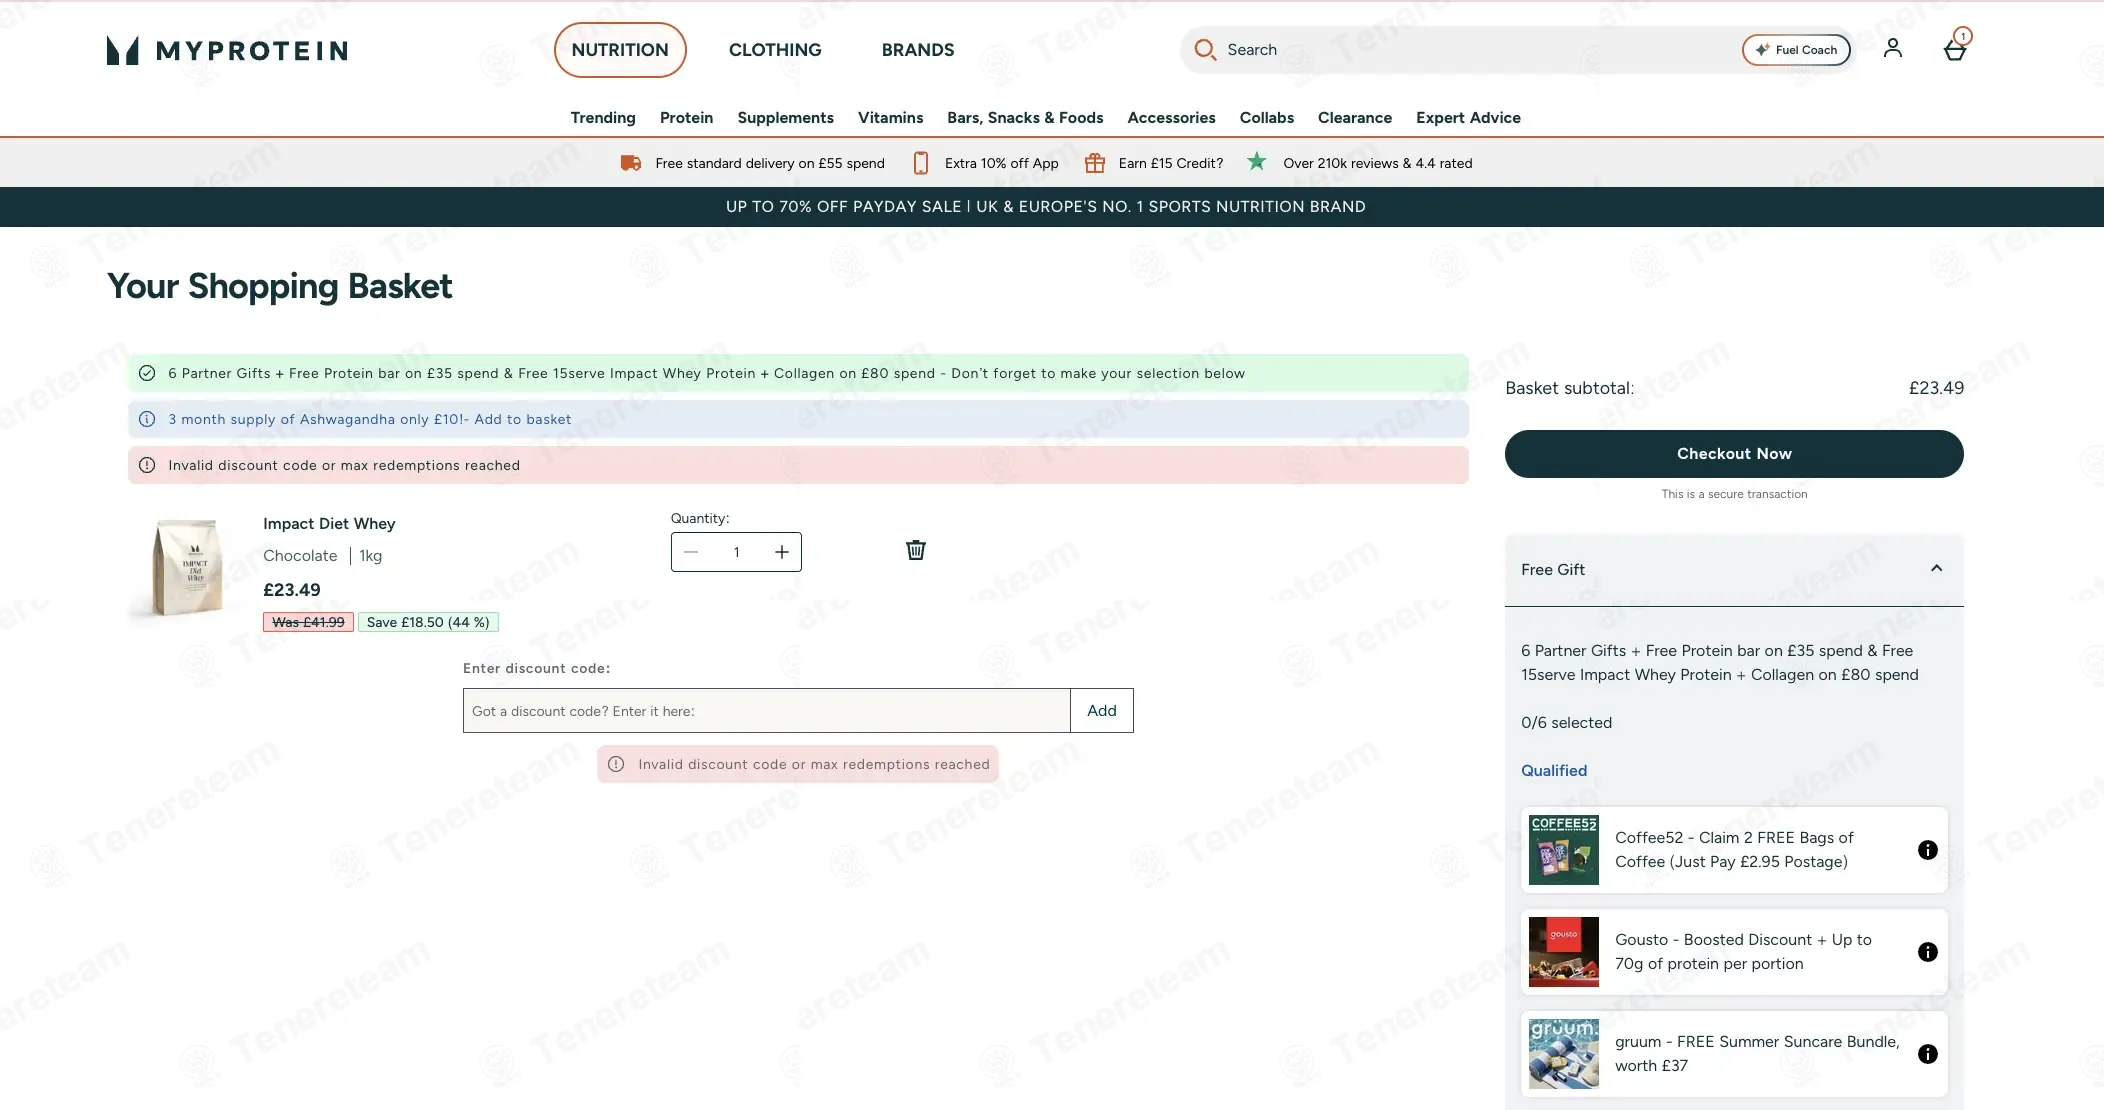
Task: Click the Myprotein logo
Action: (x=227, y=50)
